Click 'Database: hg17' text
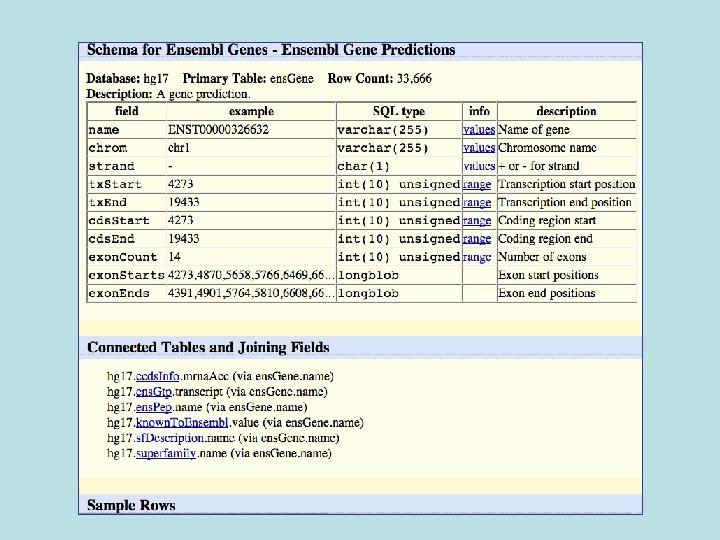Screen dimensions: 720x540 (127, 79)
